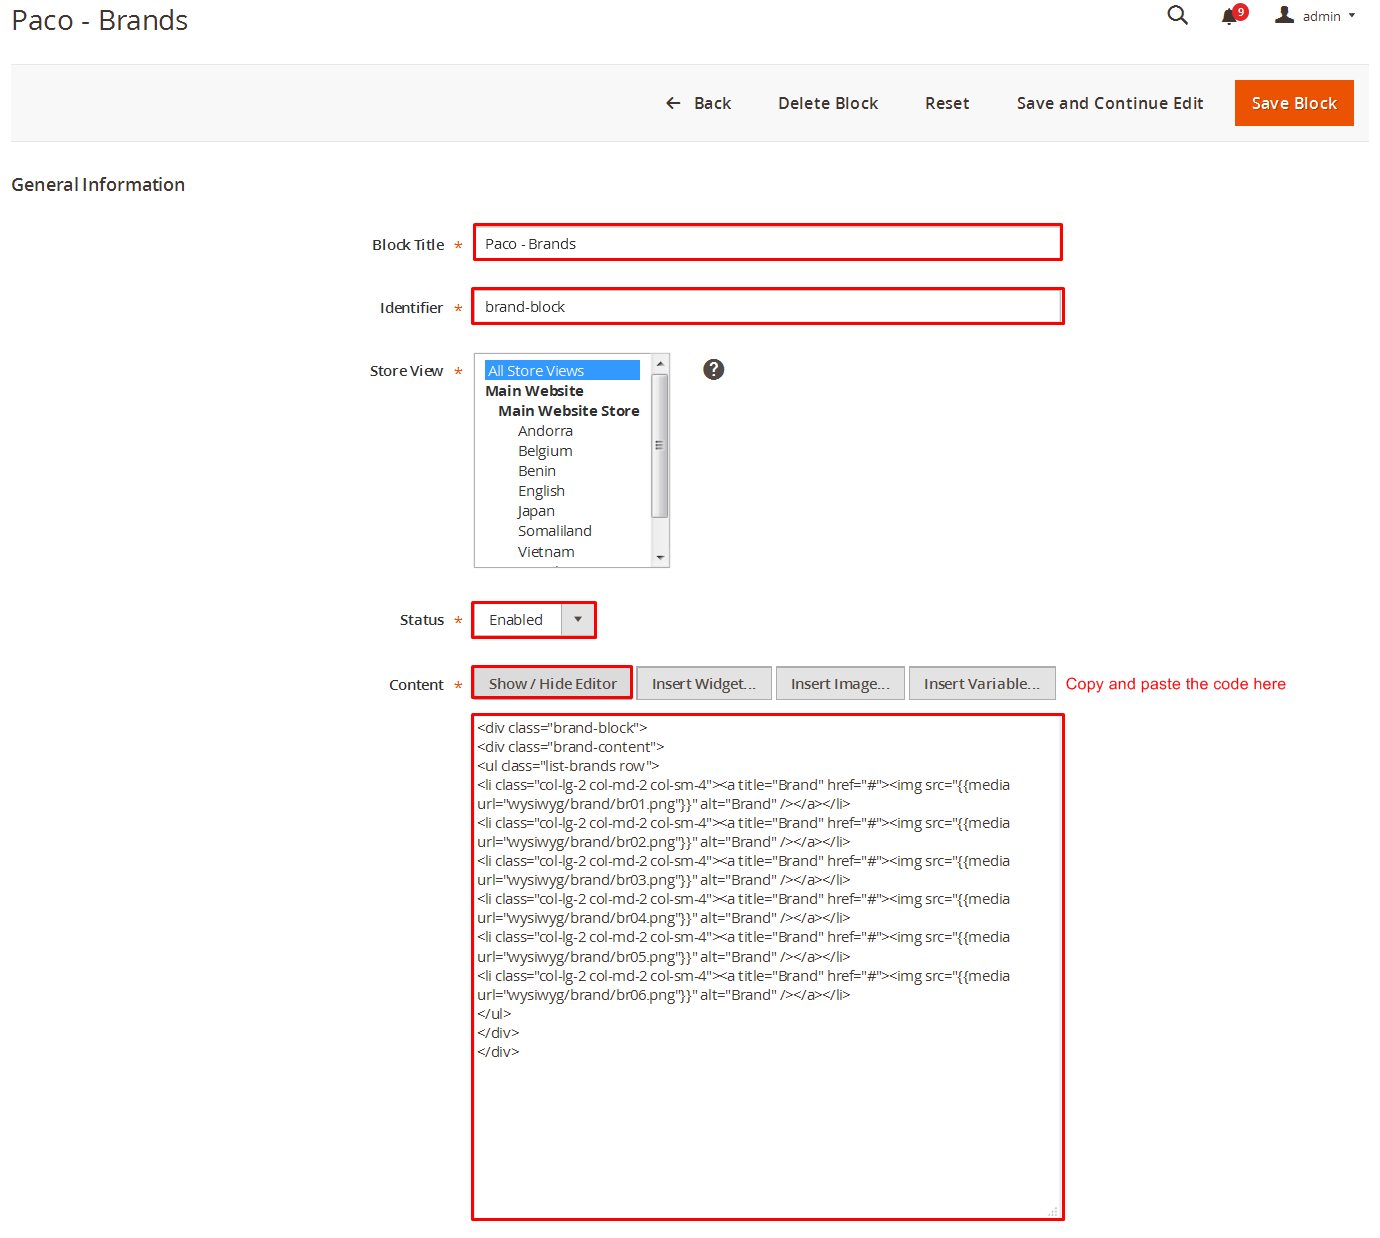Click the admin user avatar icon
The height and width of the screenshot is (1238, 1380).
(1285, 15)
